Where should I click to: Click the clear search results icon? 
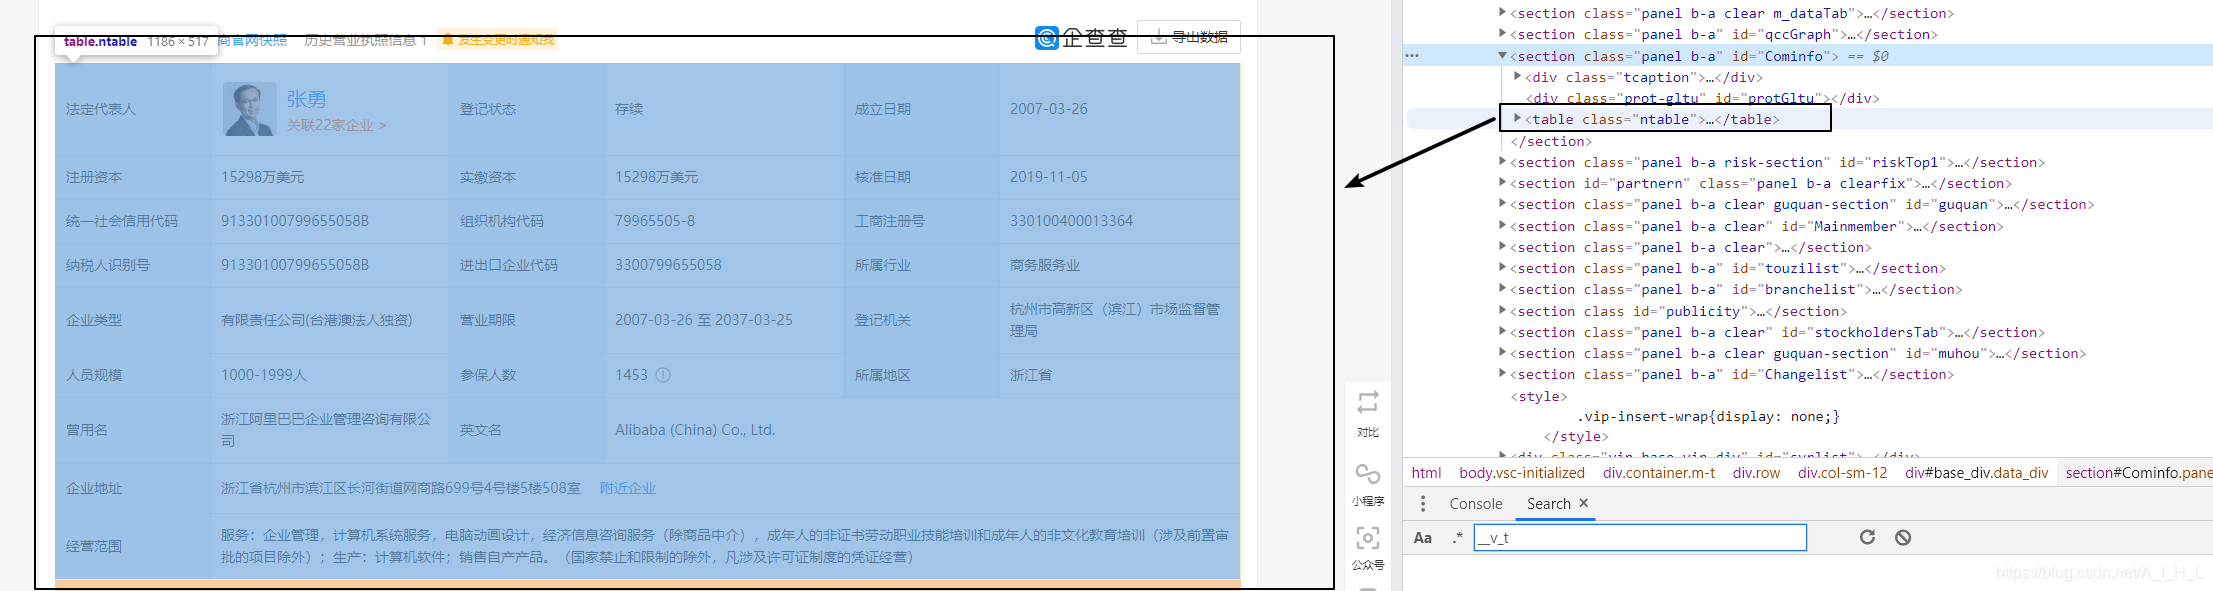point(1903,537)
